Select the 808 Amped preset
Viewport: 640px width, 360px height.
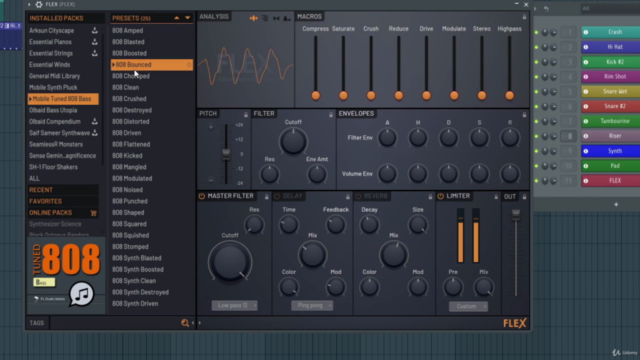click(x=128, y=31)
